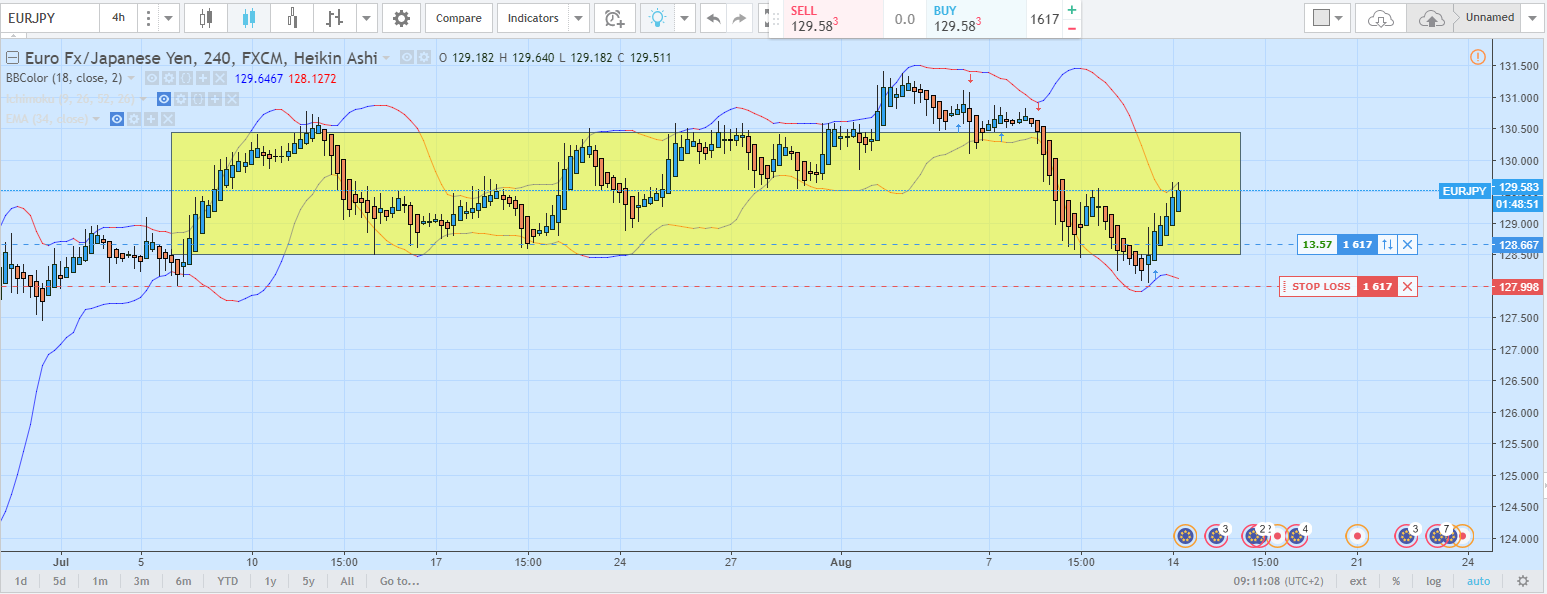The height and width of the screenshot is (594, 1547).
Task: Cancel the stop loss order
Action: (x=1407, y=287)
